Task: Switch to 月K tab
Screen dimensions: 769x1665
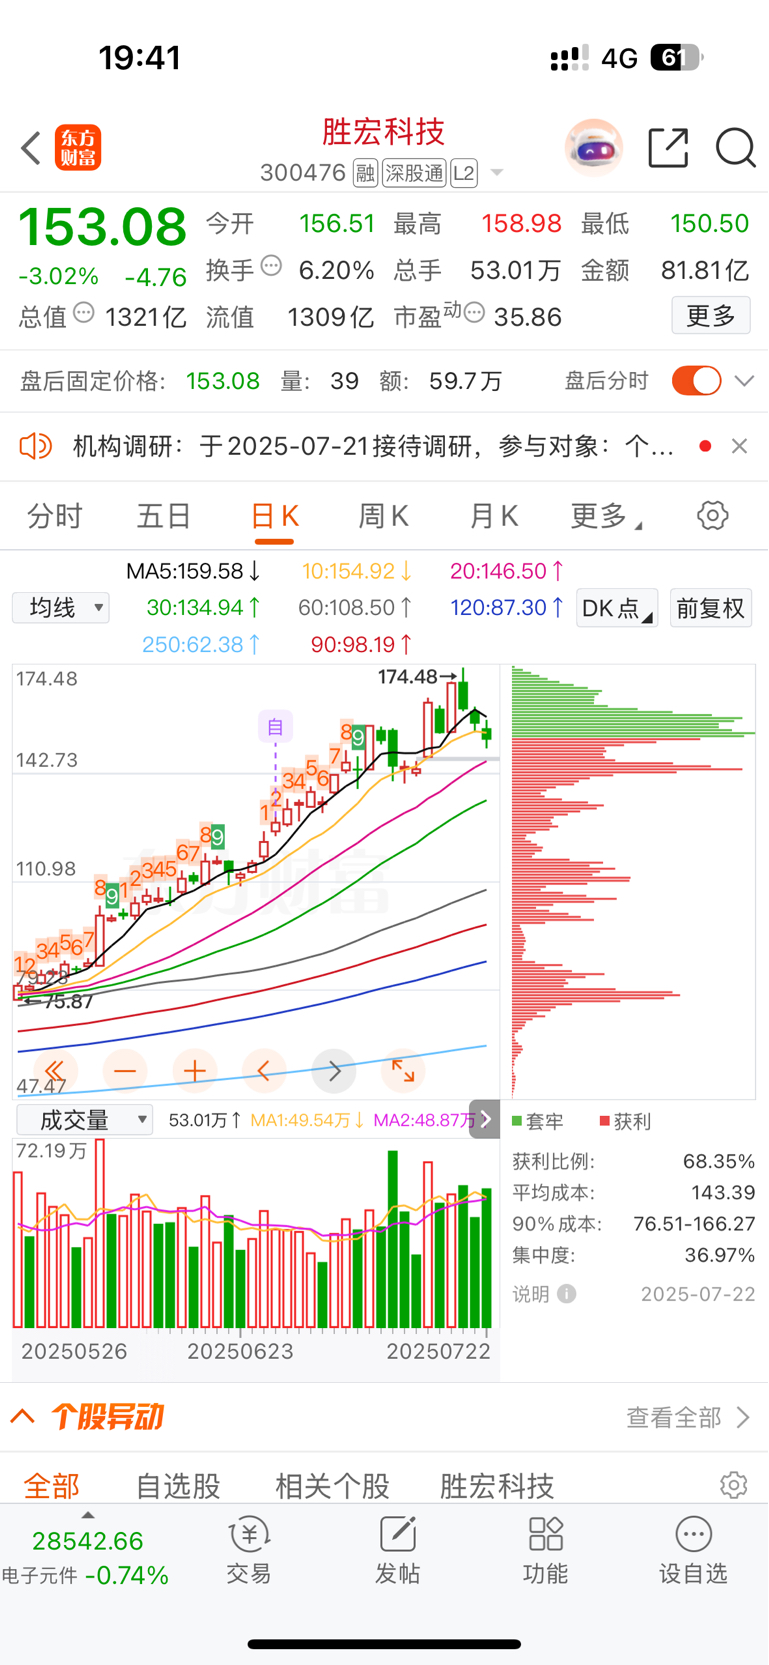Action: [494, 516]
